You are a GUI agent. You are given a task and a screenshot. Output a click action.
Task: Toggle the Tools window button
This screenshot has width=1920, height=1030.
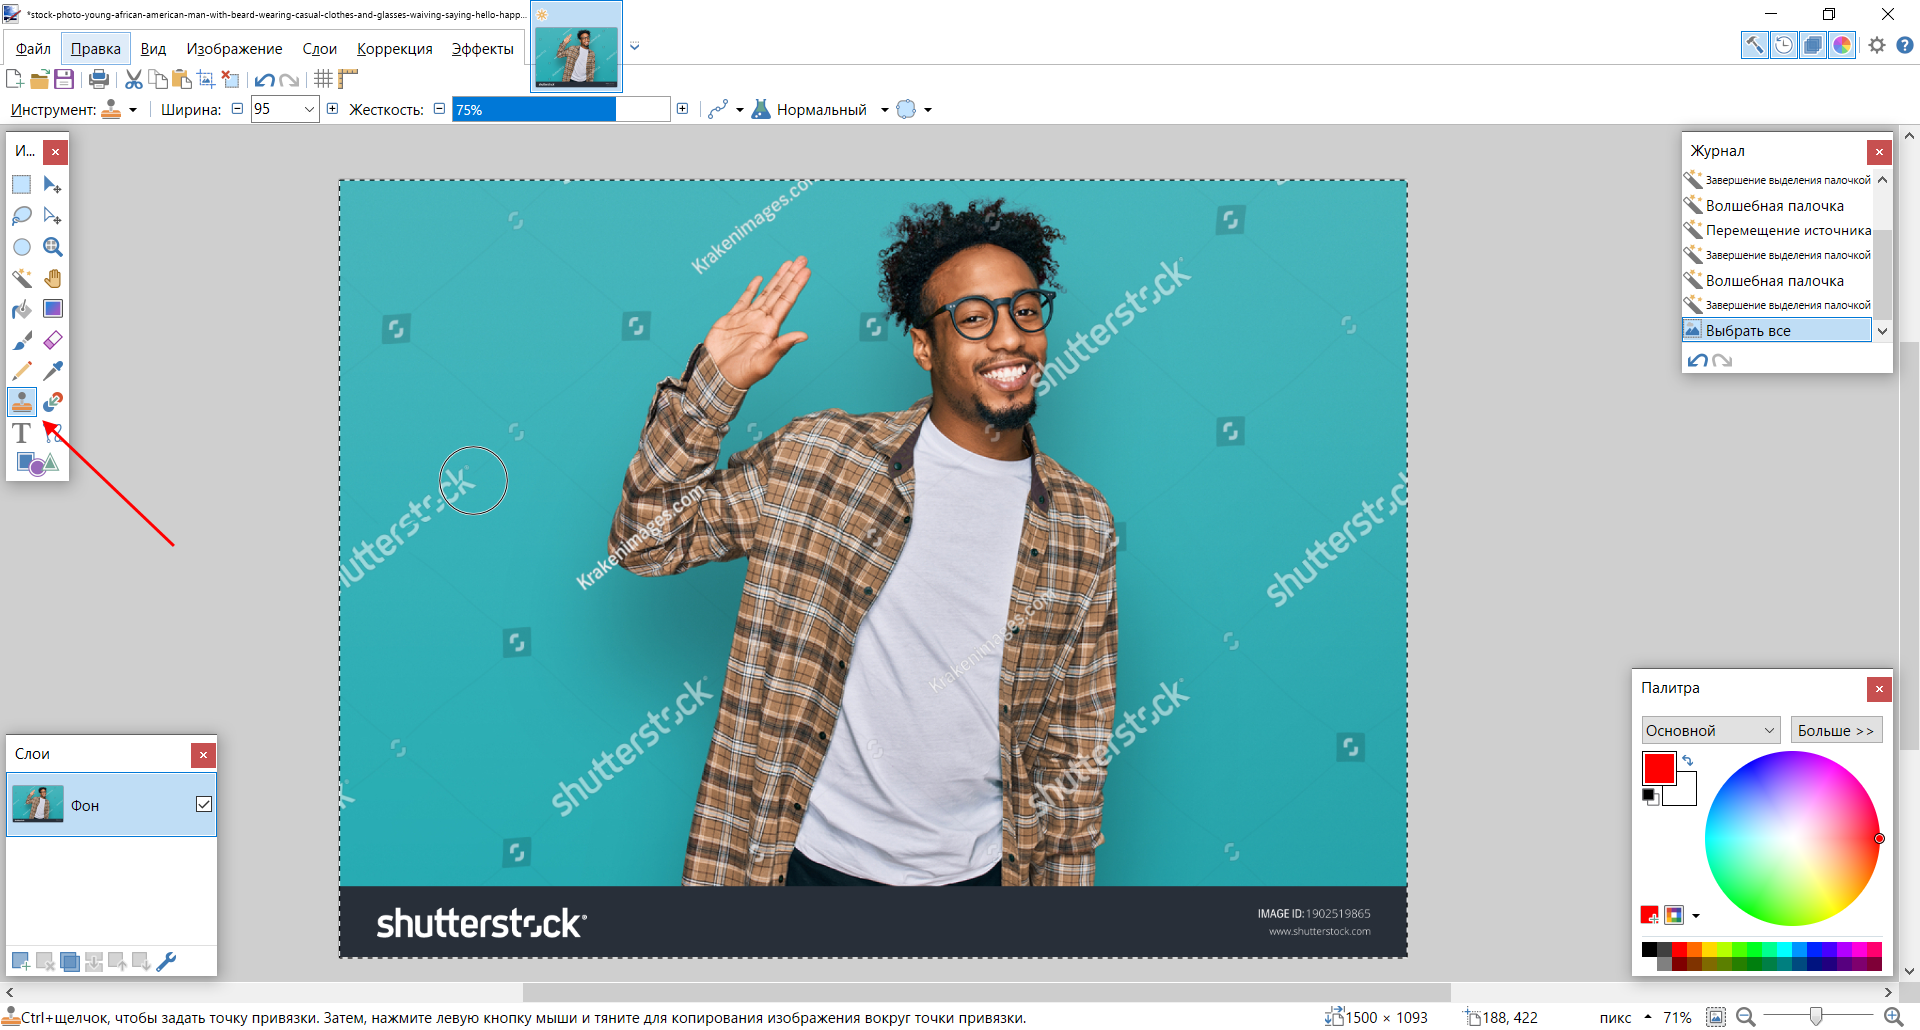pos(1755,45)
